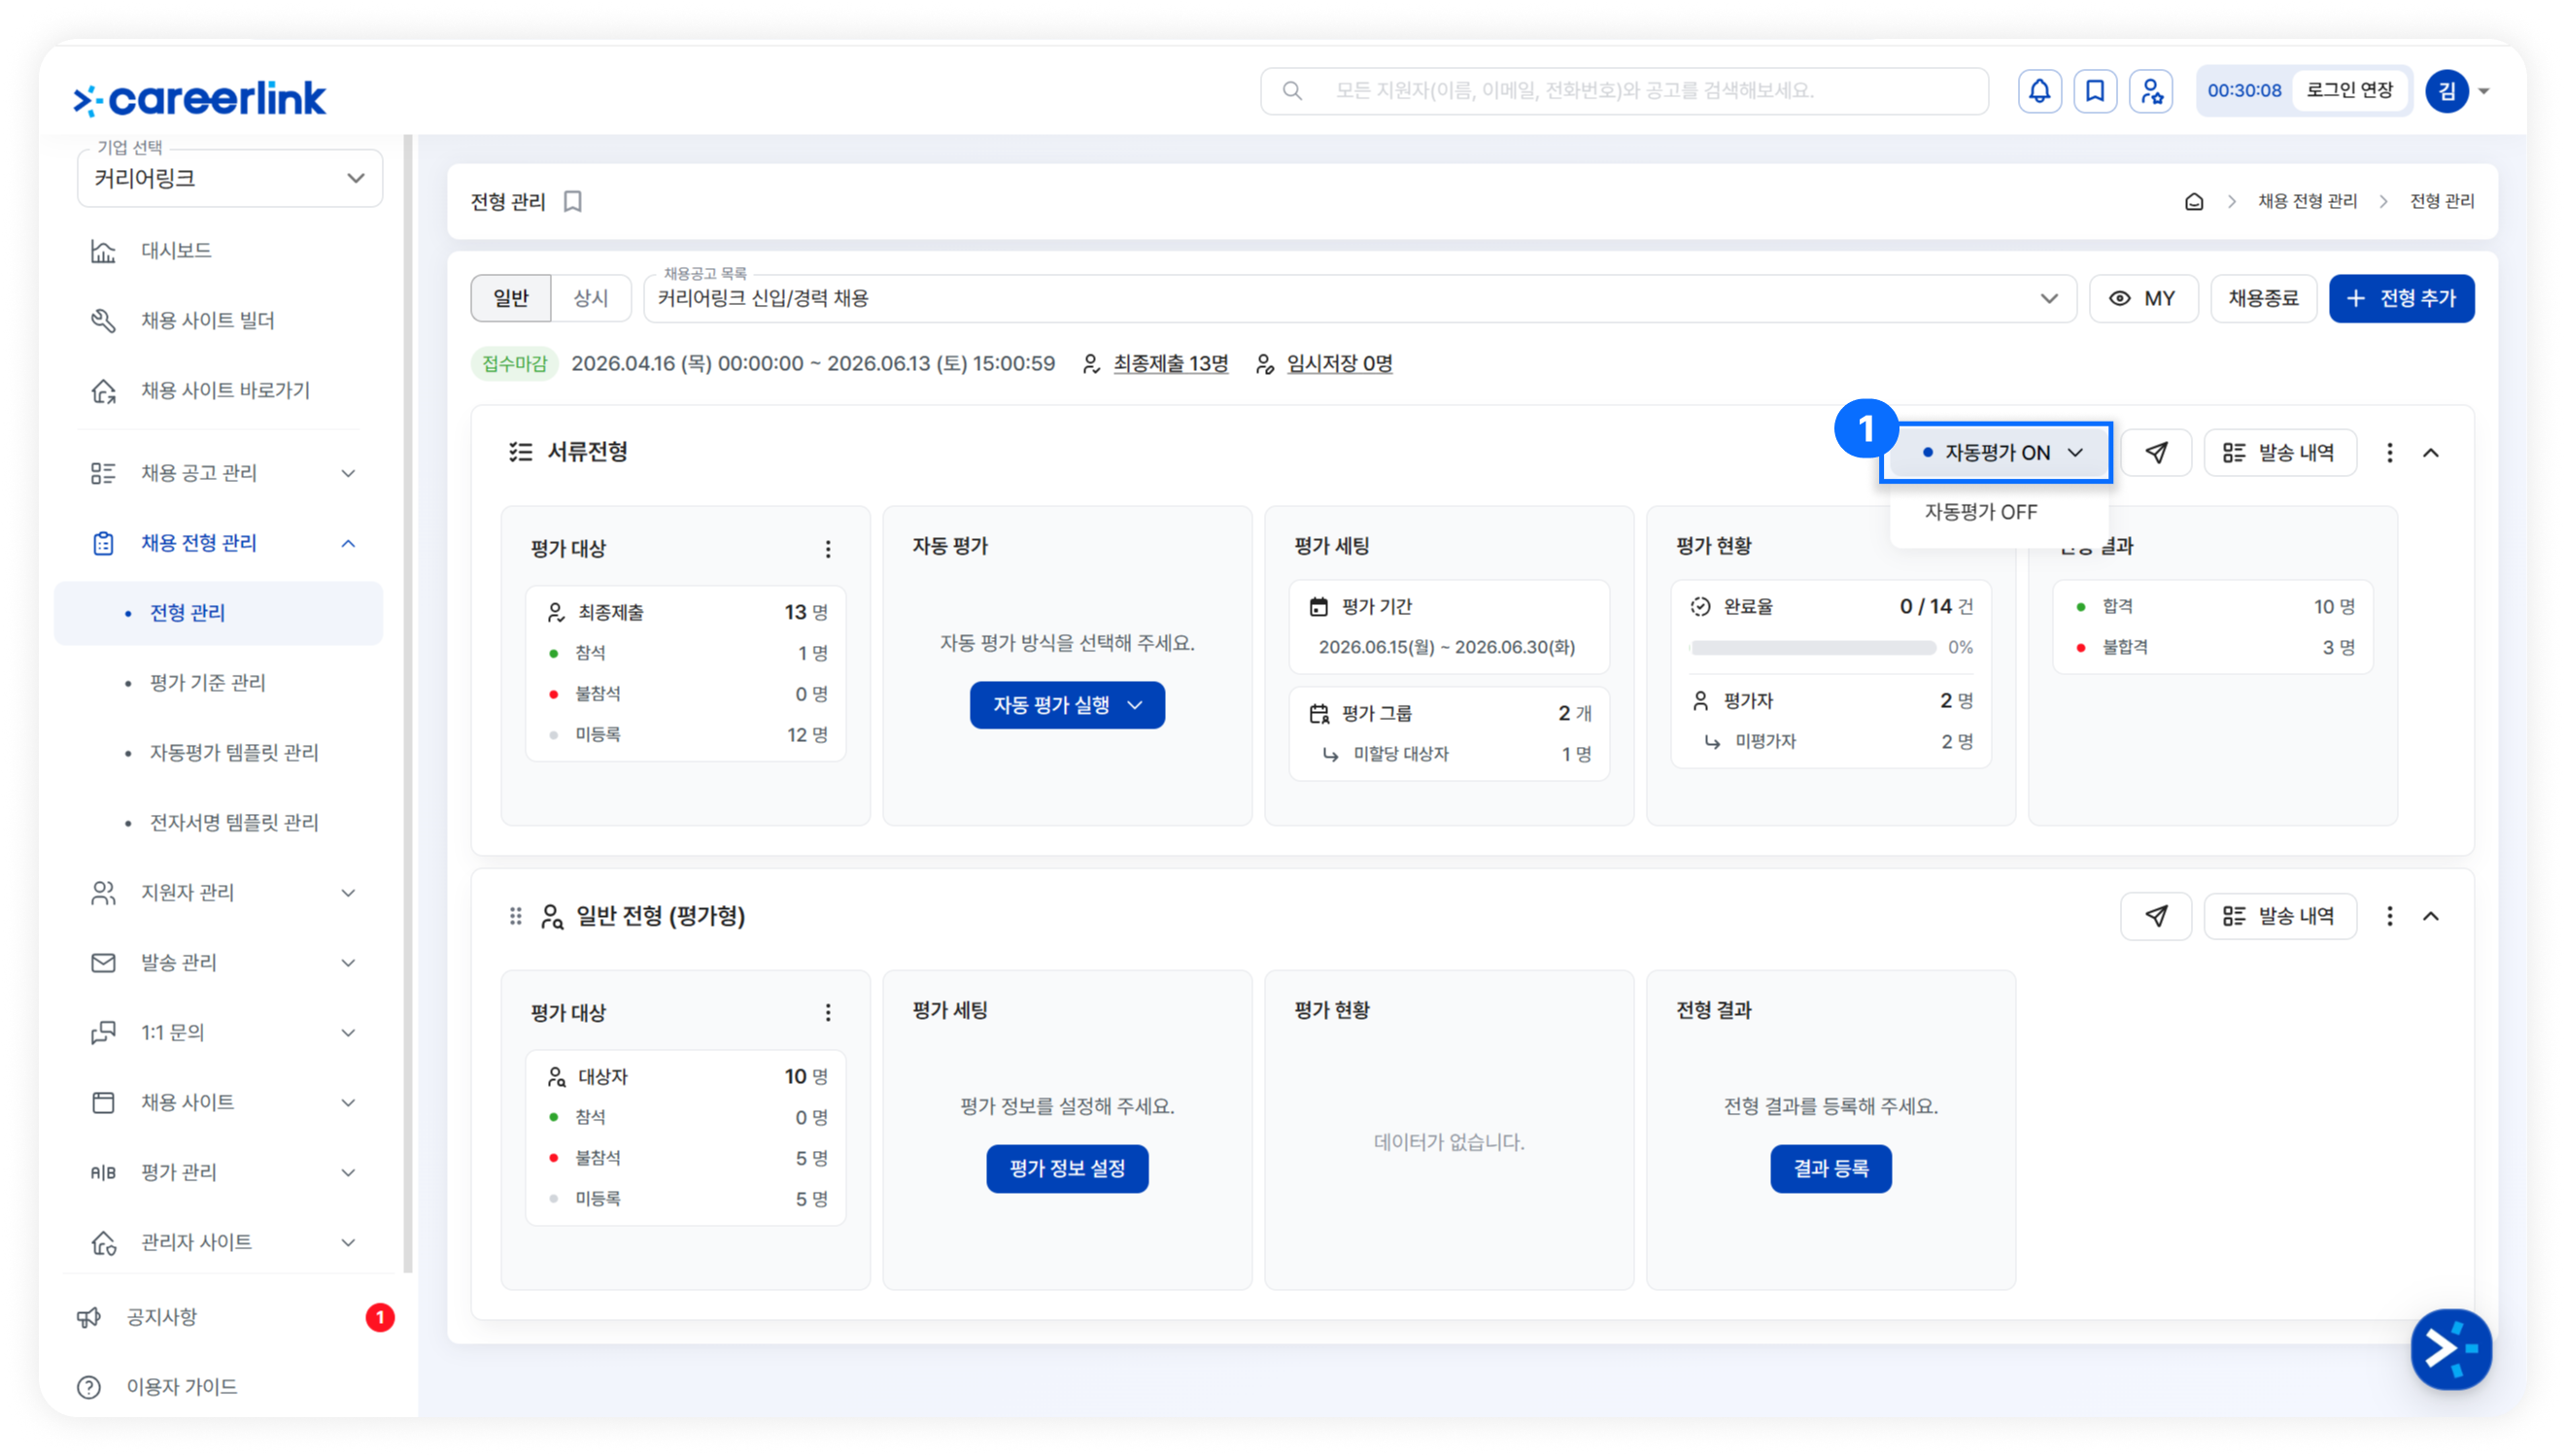Screen dimensions: 2566x1456
Task: Bookmark the 전형 관리 page title
Action: pos(573,202)
